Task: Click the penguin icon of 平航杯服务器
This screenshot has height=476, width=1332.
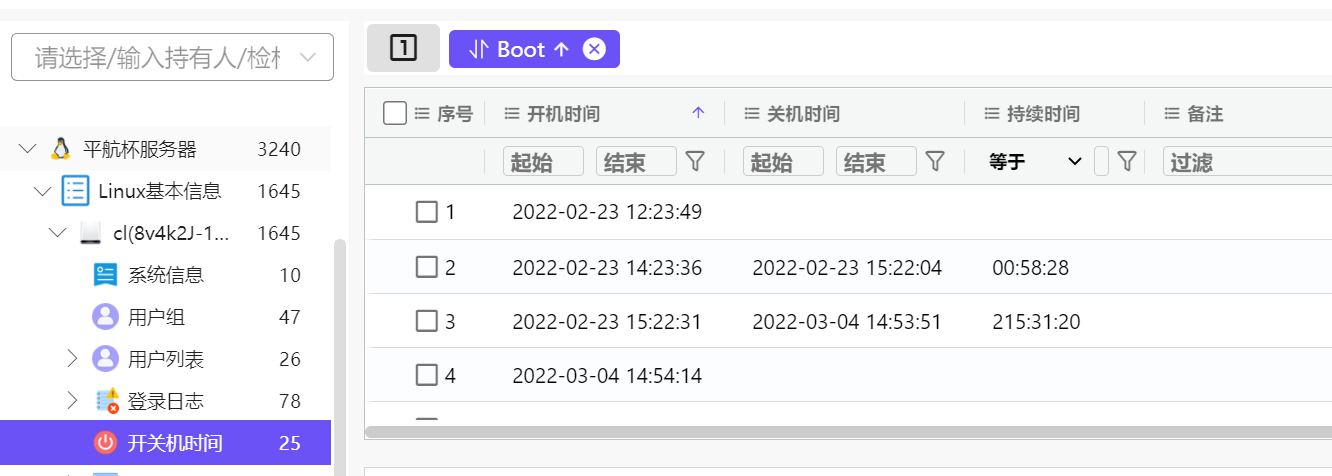Action: [60, 149]
